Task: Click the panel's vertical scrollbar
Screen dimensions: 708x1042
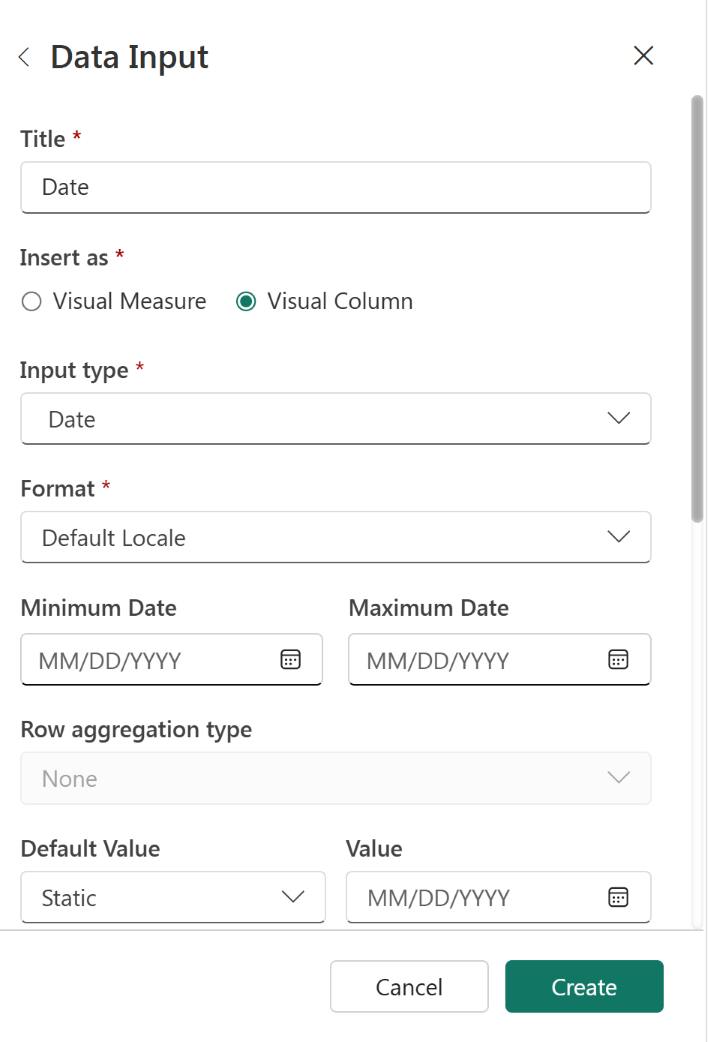Action: [697, 309]
